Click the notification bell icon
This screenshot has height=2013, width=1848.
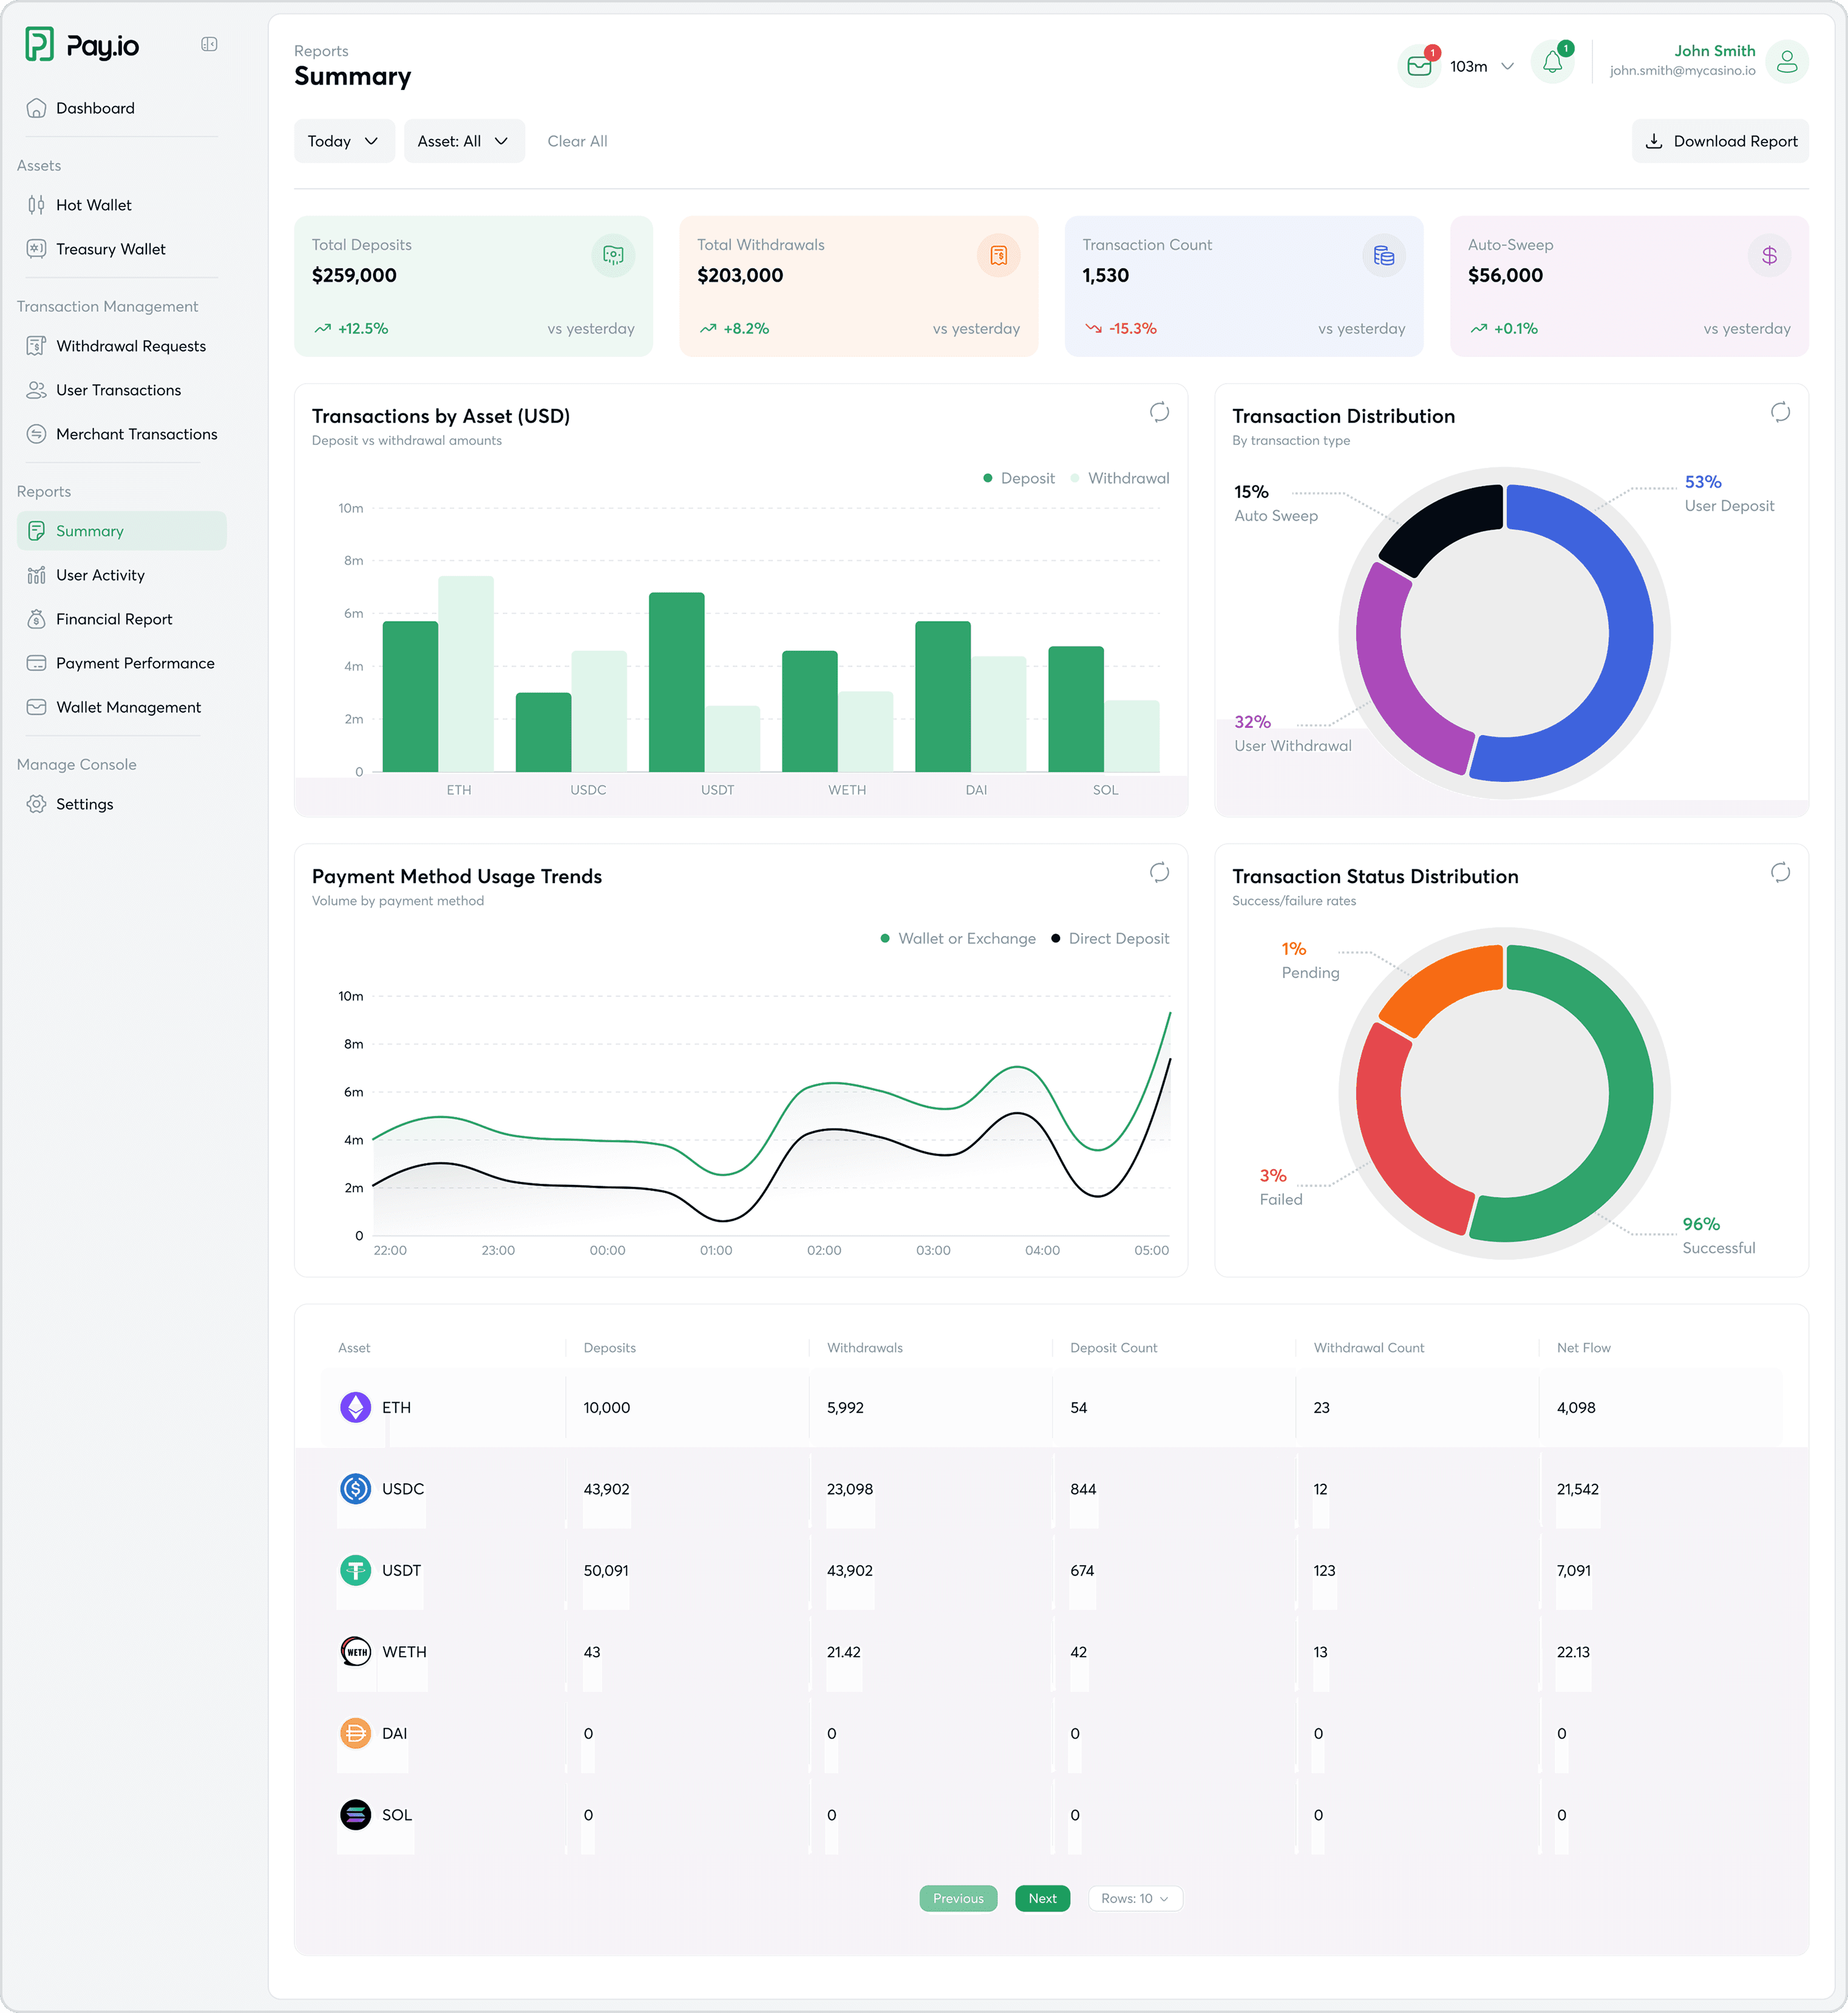coord(1554,62)
